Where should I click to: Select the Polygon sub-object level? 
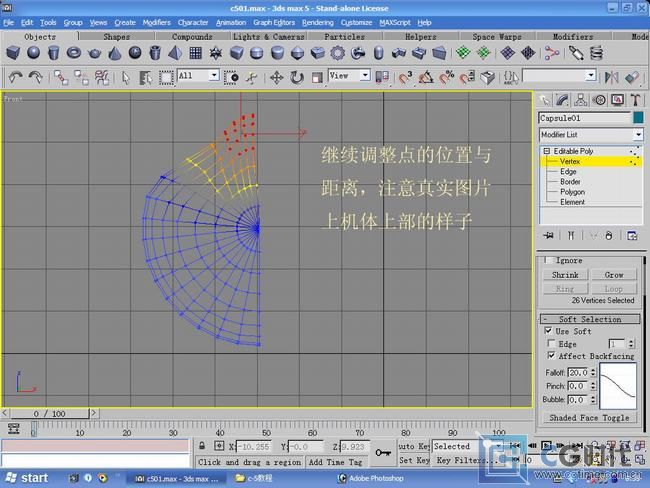tap(572, 192)
